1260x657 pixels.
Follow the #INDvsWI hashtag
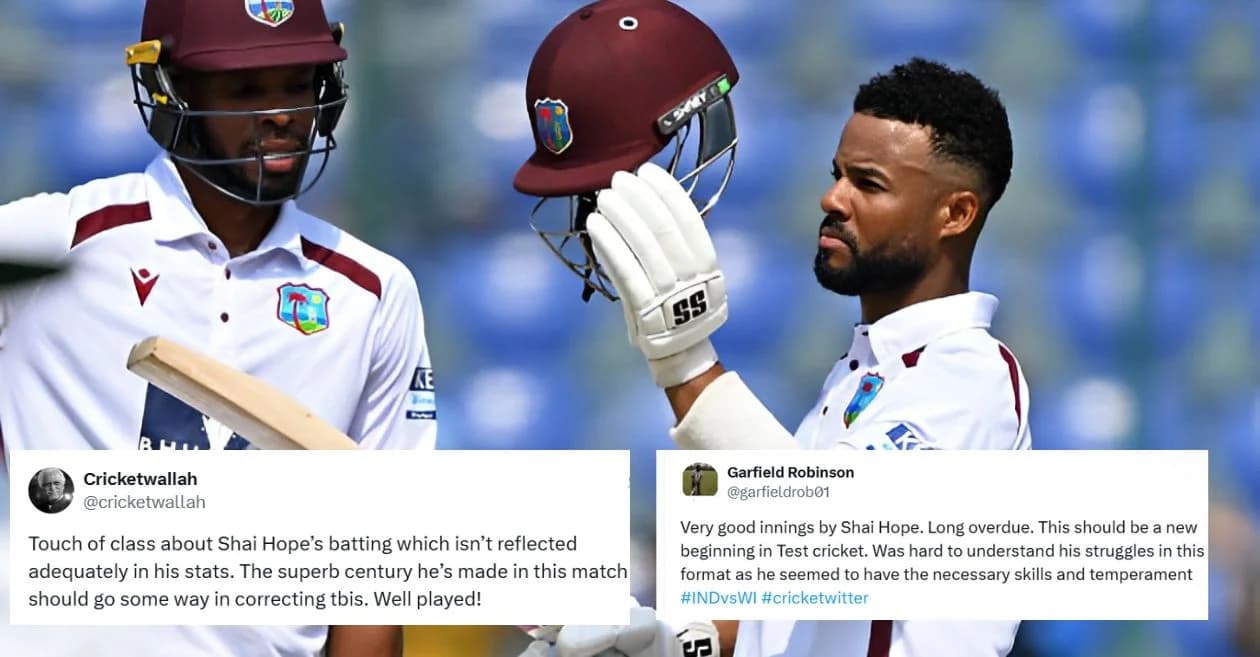coord(718,598)
